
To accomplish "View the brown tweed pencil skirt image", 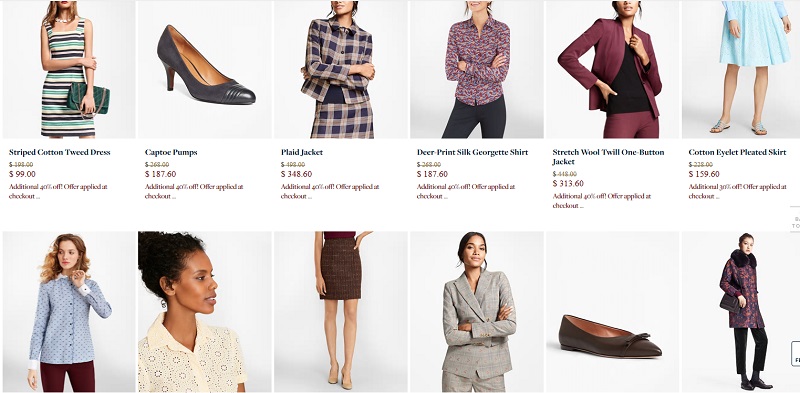I will (340, 312).
